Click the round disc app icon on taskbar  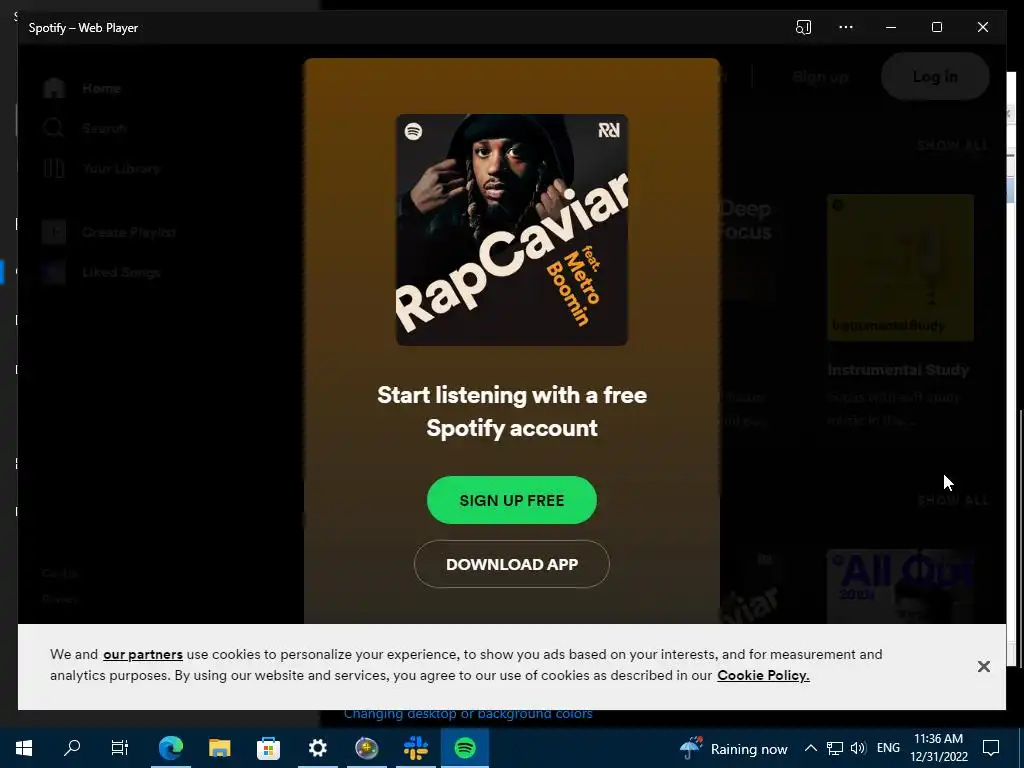pos(366,748)
